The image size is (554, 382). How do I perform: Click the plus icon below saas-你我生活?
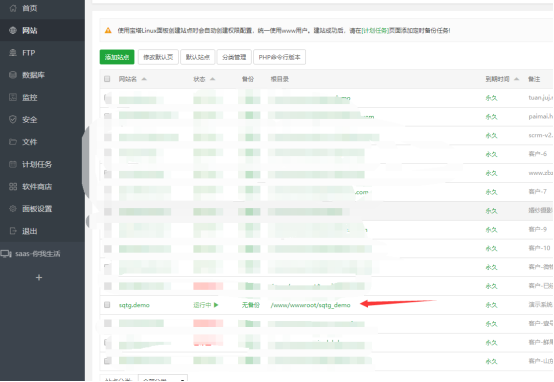tap(39, 277)
